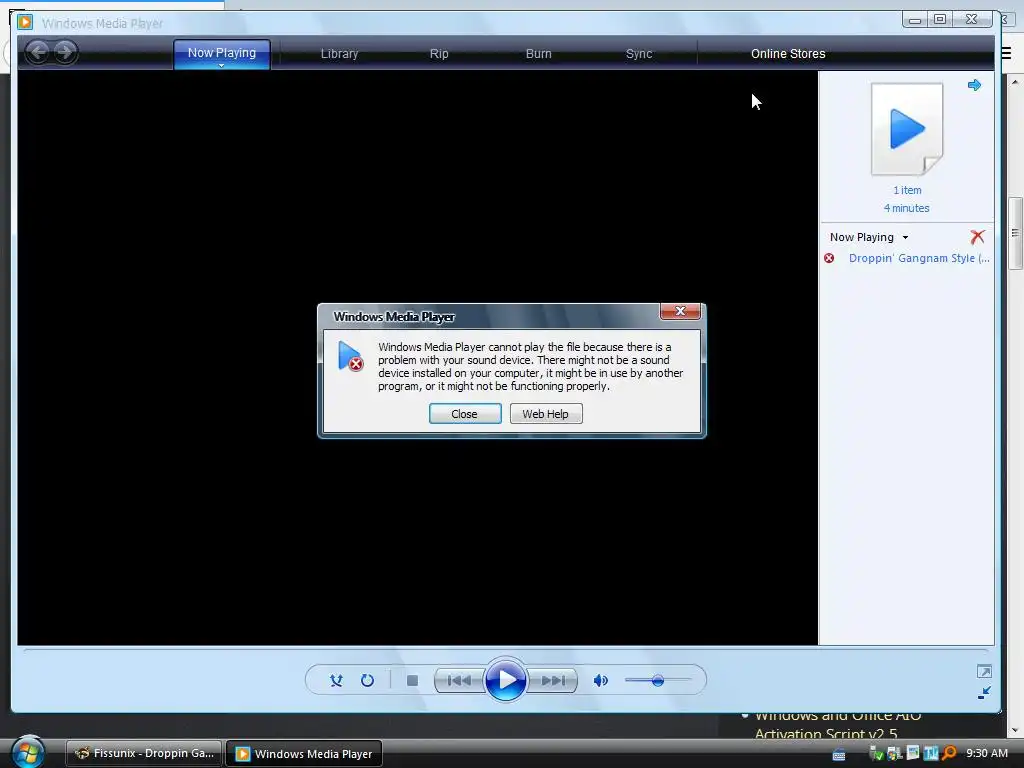
Task: Close the error dialog with Close button
Action: [465, 413]
